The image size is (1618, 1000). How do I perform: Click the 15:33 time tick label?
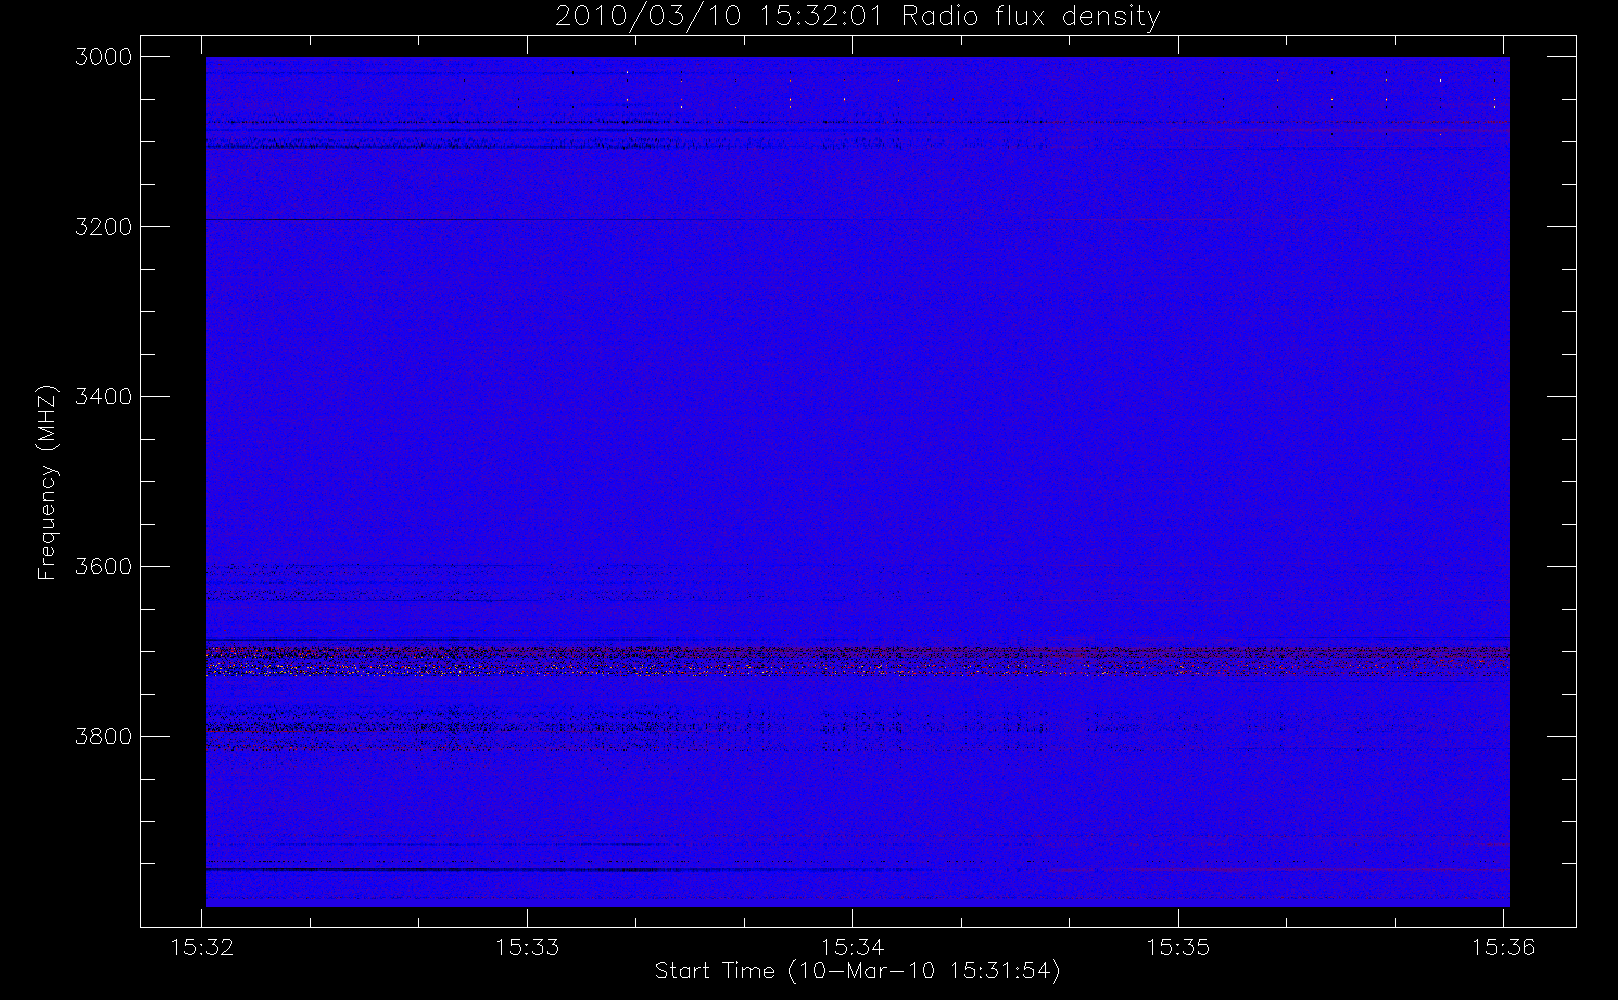(528, 947)
